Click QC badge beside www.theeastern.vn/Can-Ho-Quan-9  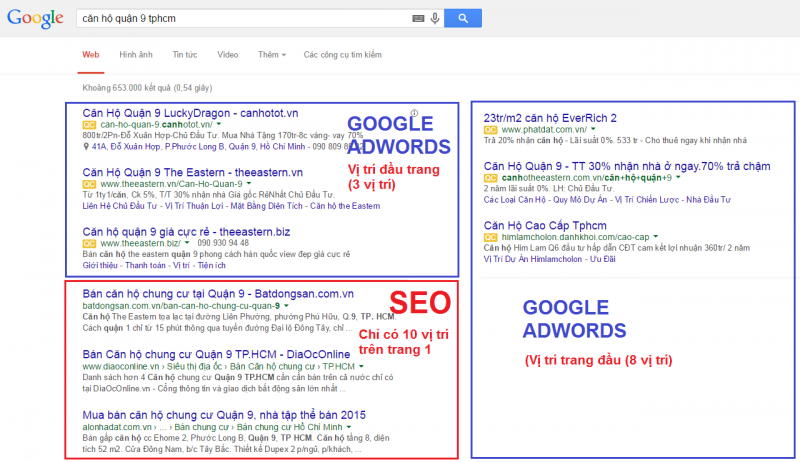point(89,184)
